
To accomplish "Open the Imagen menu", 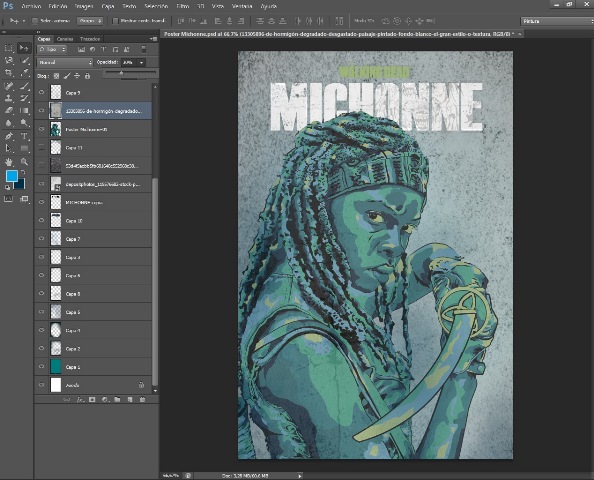I will coord(84,6).
